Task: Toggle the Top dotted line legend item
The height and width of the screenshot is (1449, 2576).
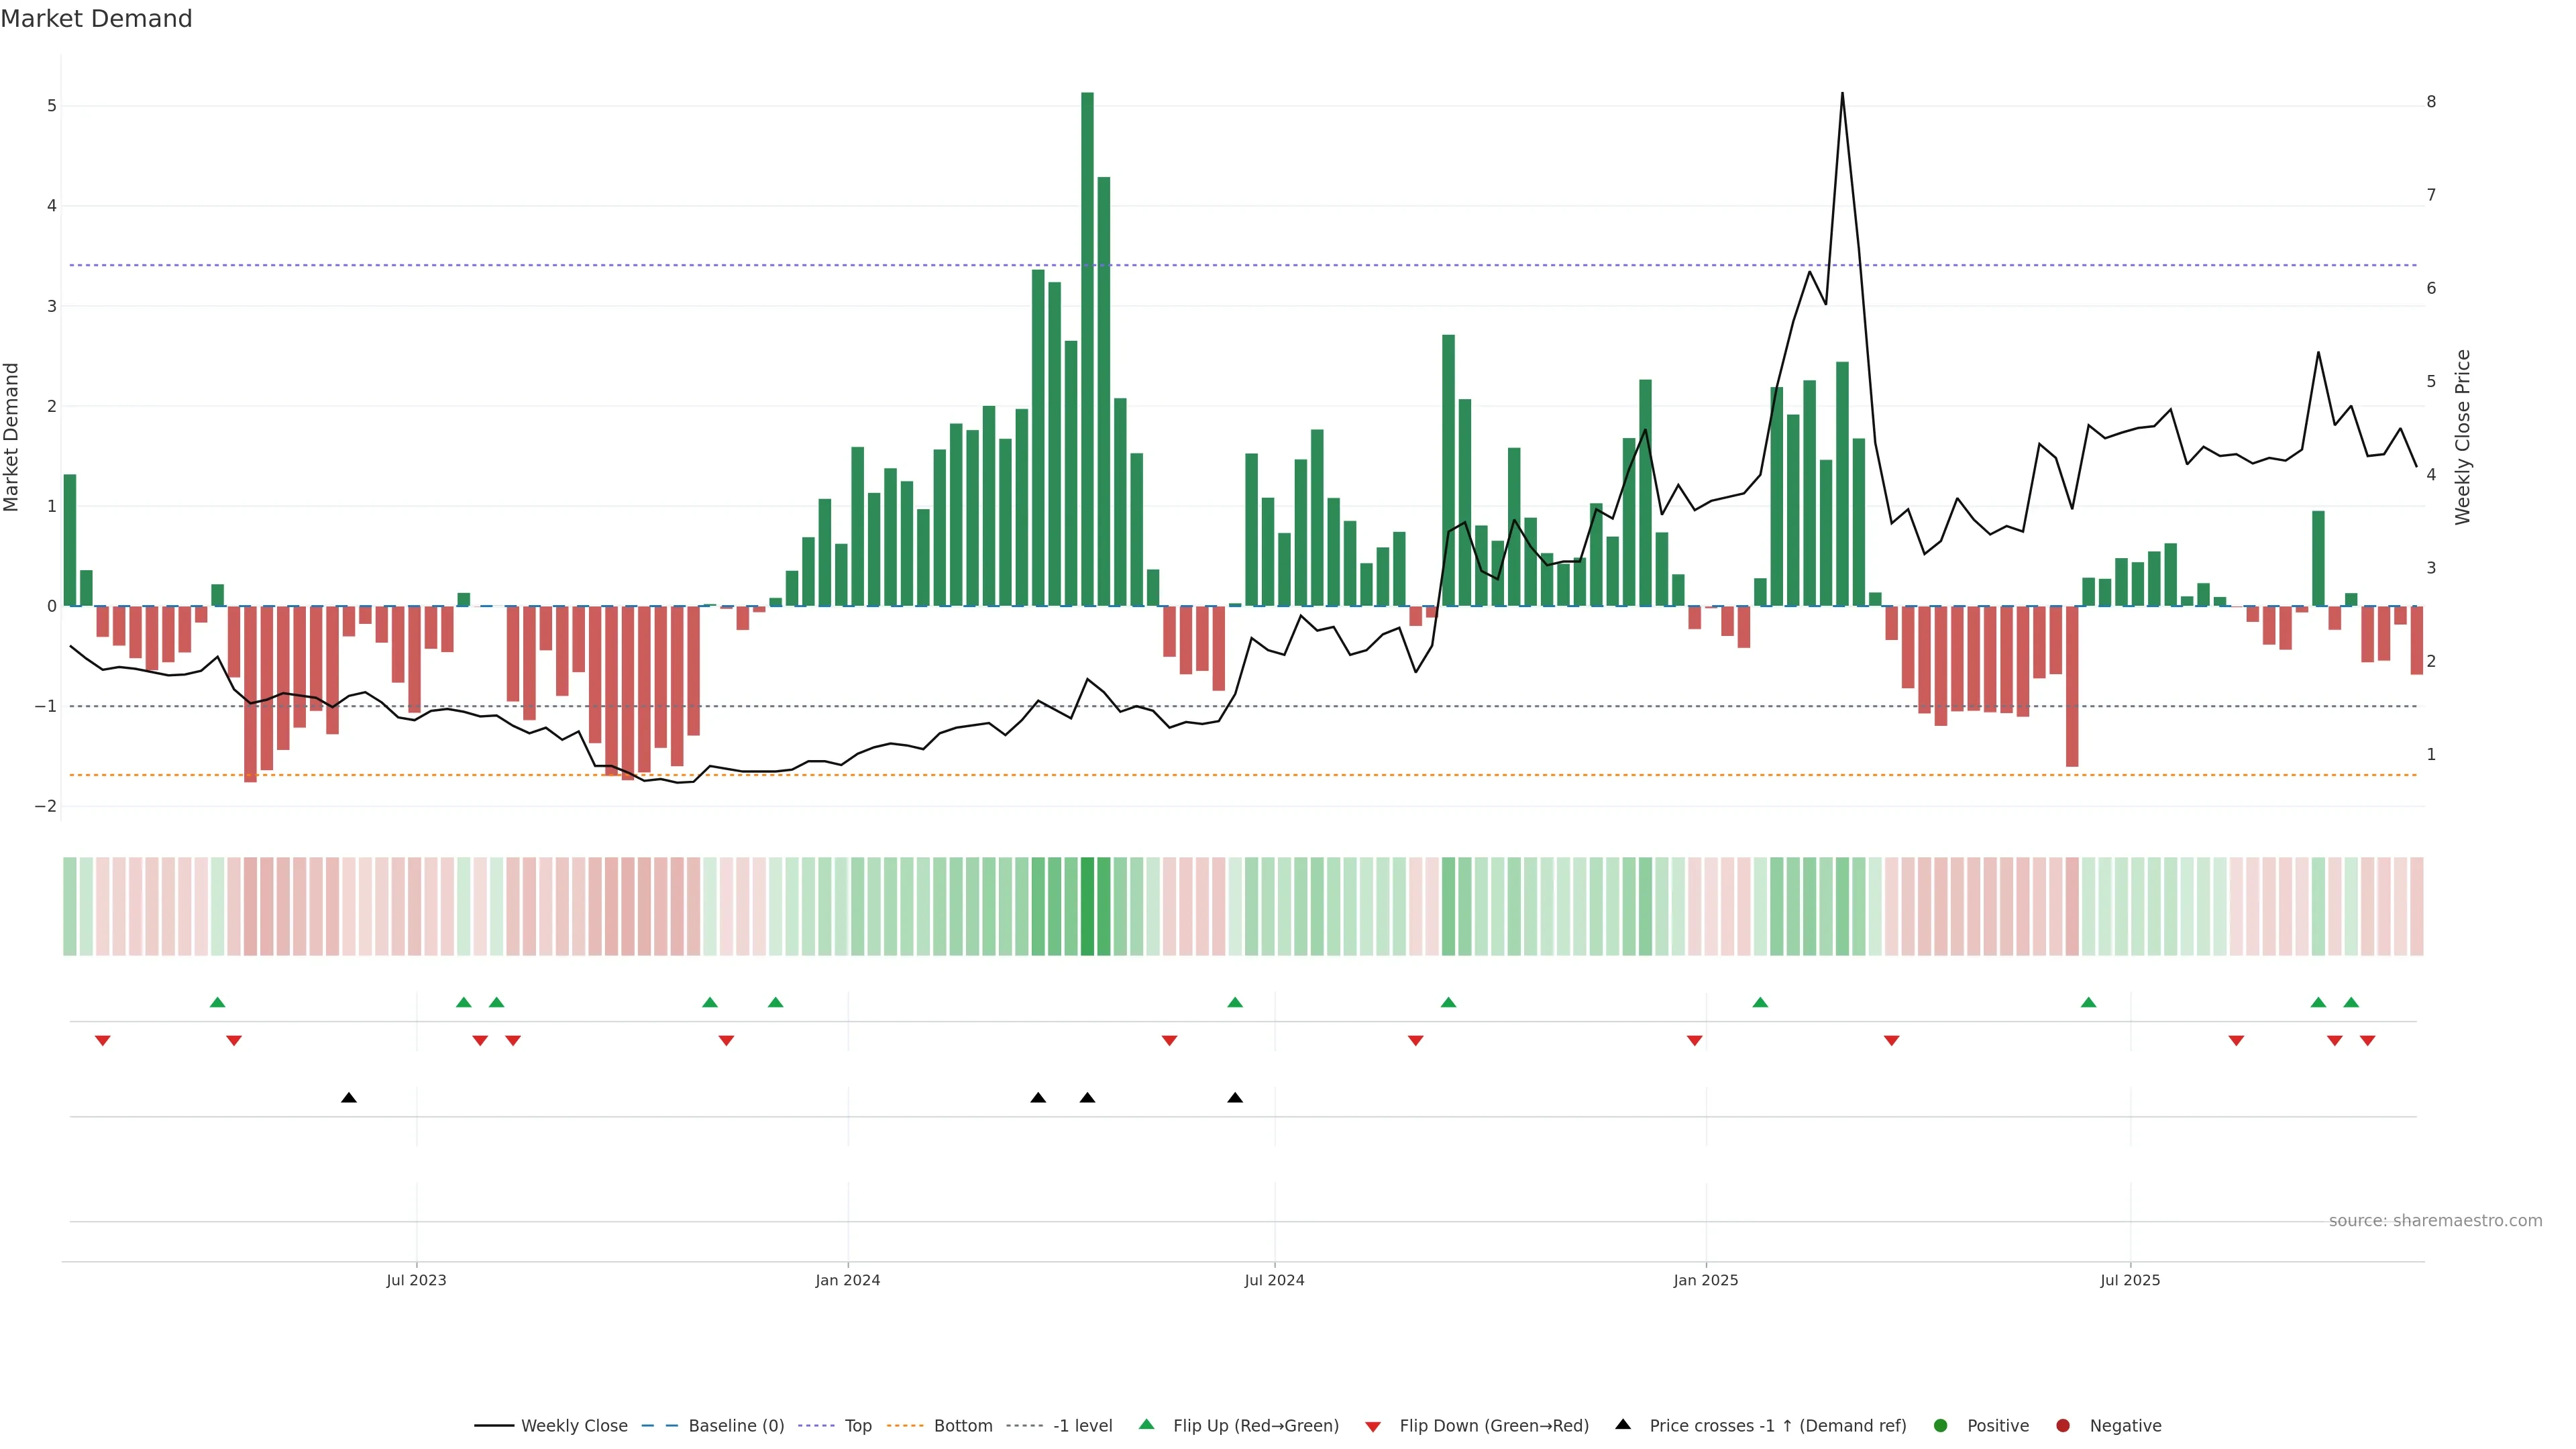Action: [x=857, y=1425]
